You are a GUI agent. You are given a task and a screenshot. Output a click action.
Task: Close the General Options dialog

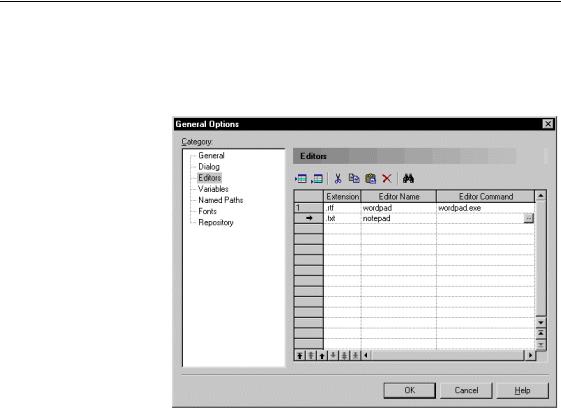548,124
